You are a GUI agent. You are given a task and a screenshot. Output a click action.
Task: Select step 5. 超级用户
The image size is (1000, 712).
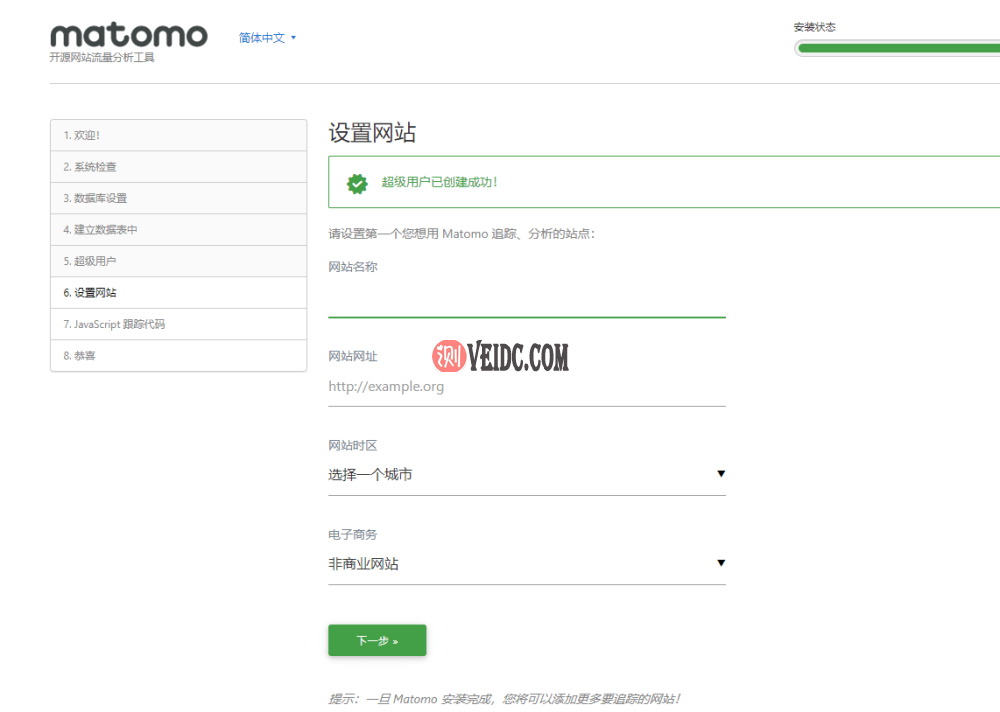[179, 261]
